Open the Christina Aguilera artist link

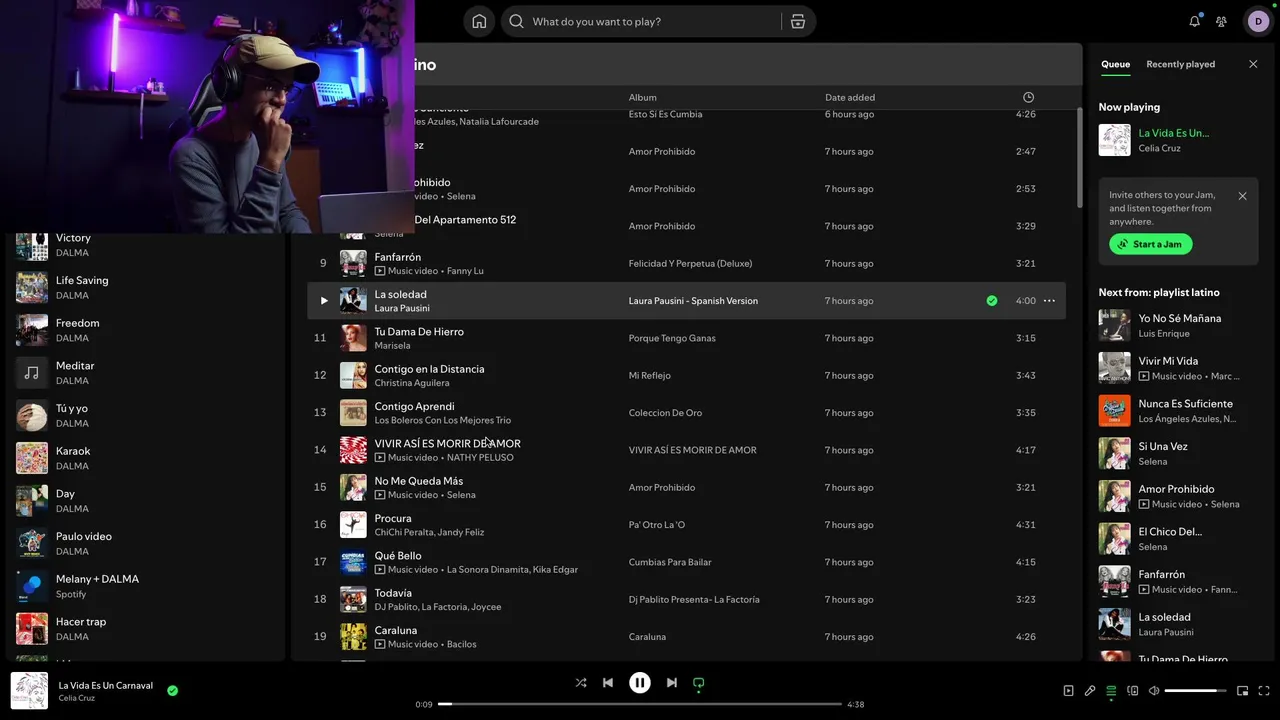(412, 383)
